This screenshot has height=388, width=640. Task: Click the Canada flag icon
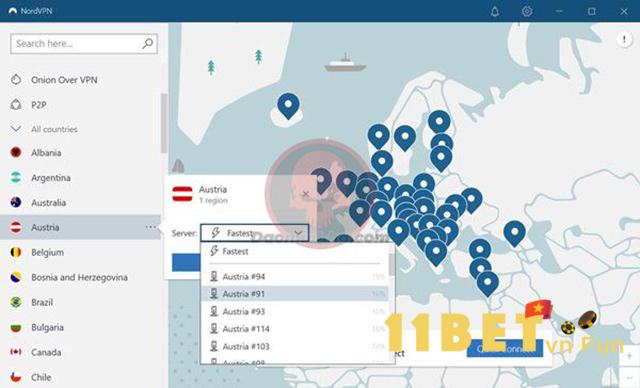[x=16, y=352]
